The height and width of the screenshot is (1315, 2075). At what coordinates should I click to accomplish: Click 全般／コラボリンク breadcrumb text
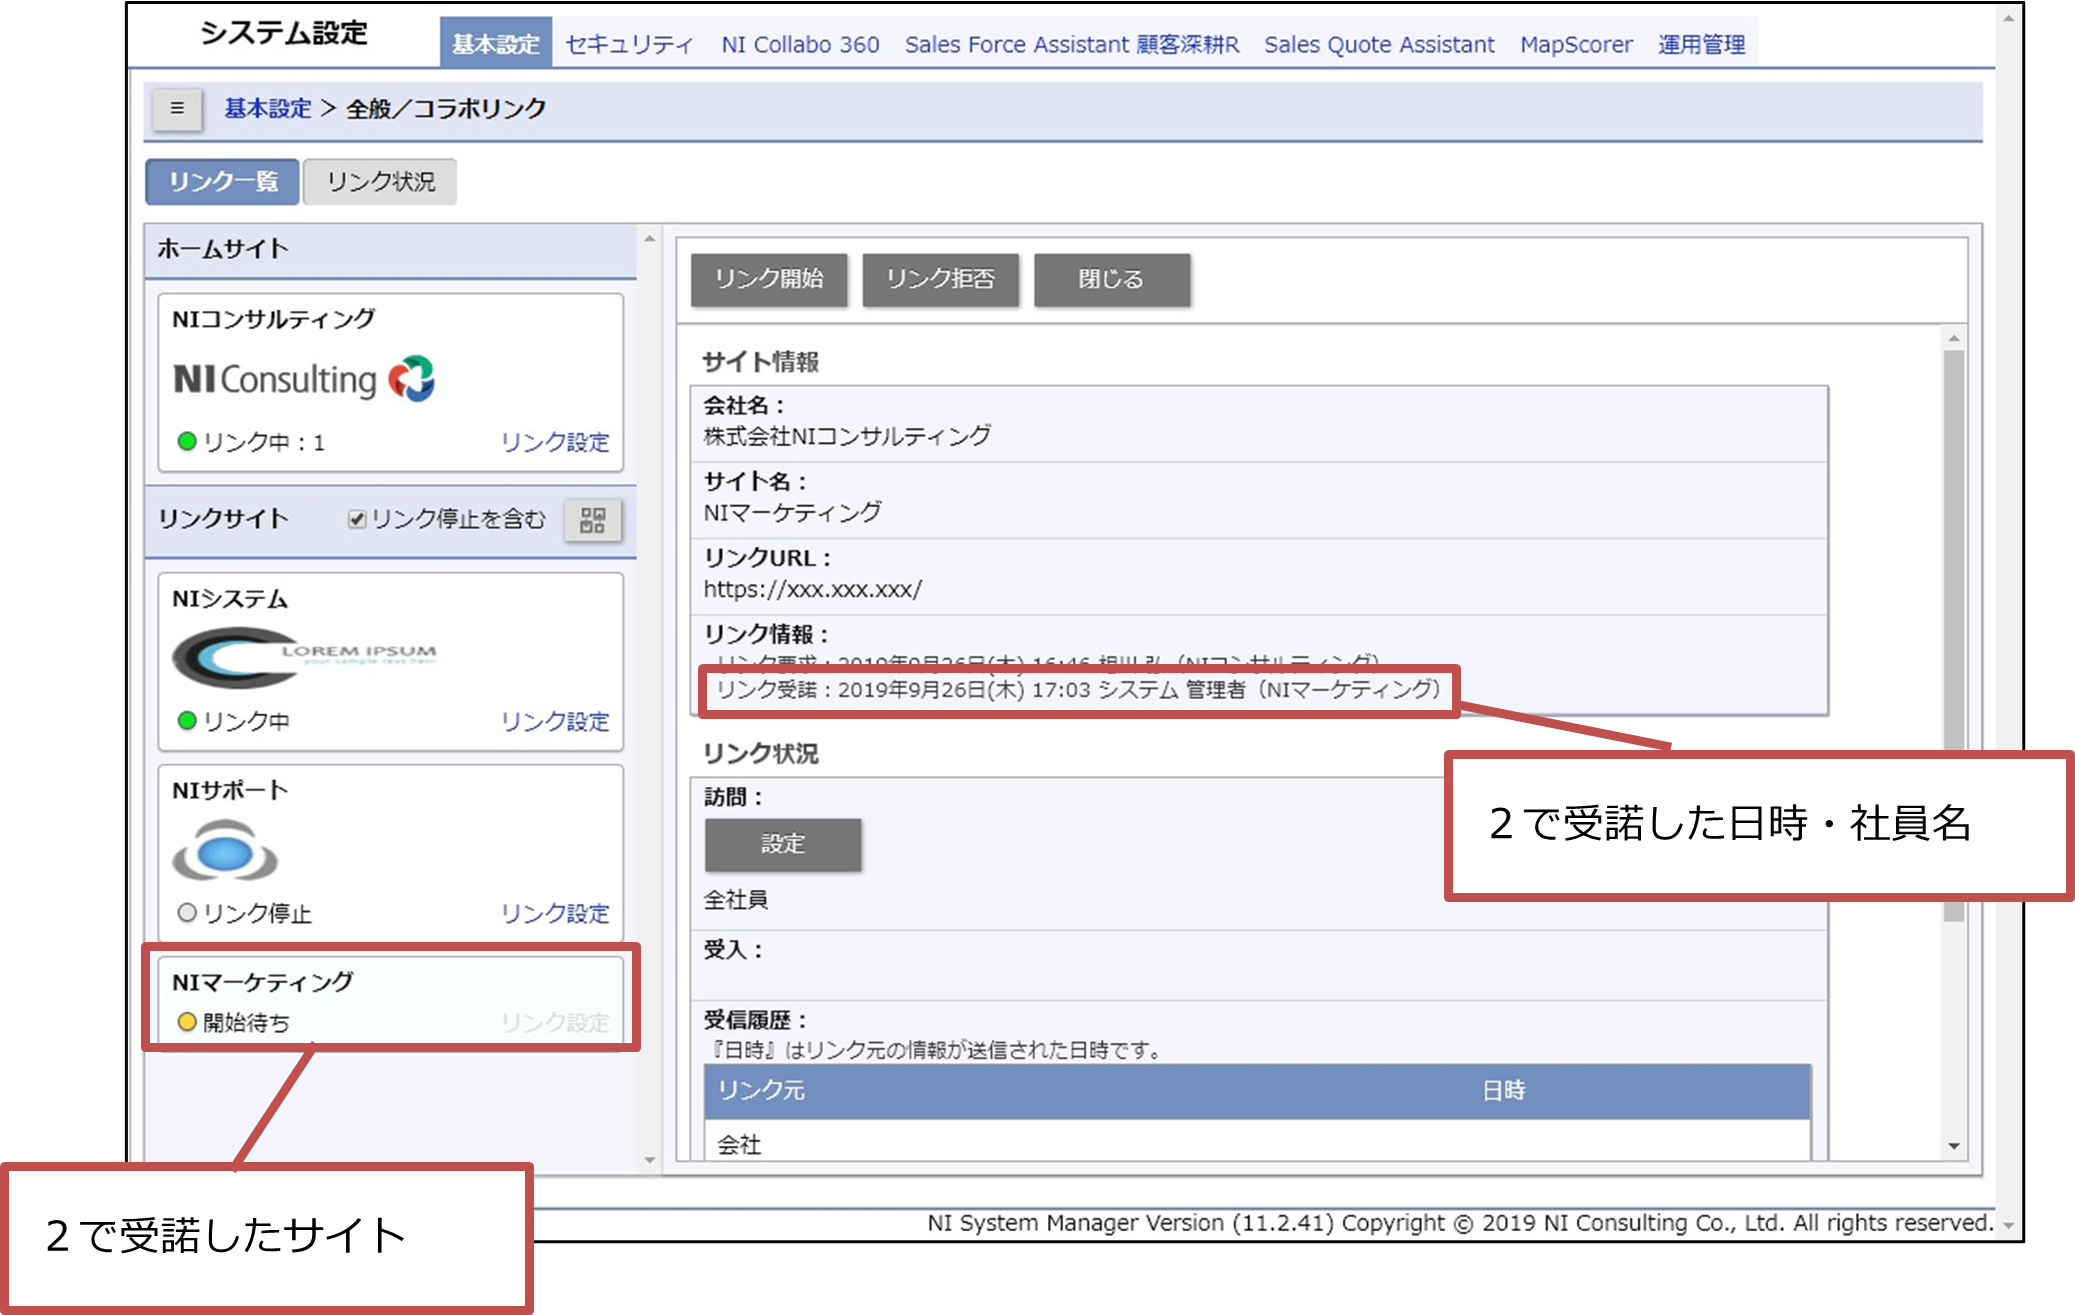[446, 108]
